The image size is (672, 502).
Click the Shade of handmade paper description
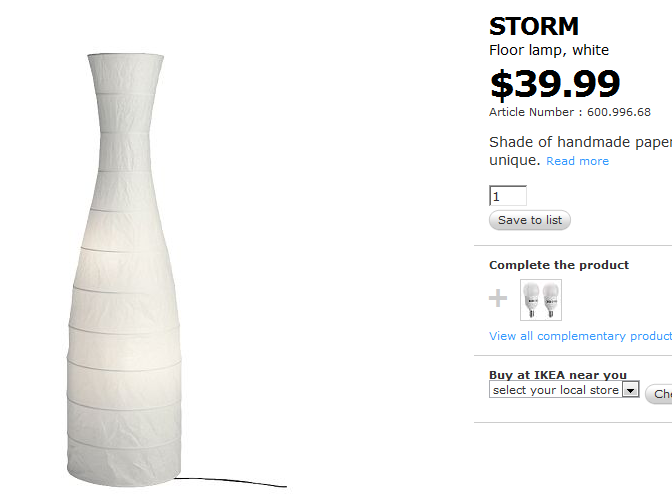point(580,142)
